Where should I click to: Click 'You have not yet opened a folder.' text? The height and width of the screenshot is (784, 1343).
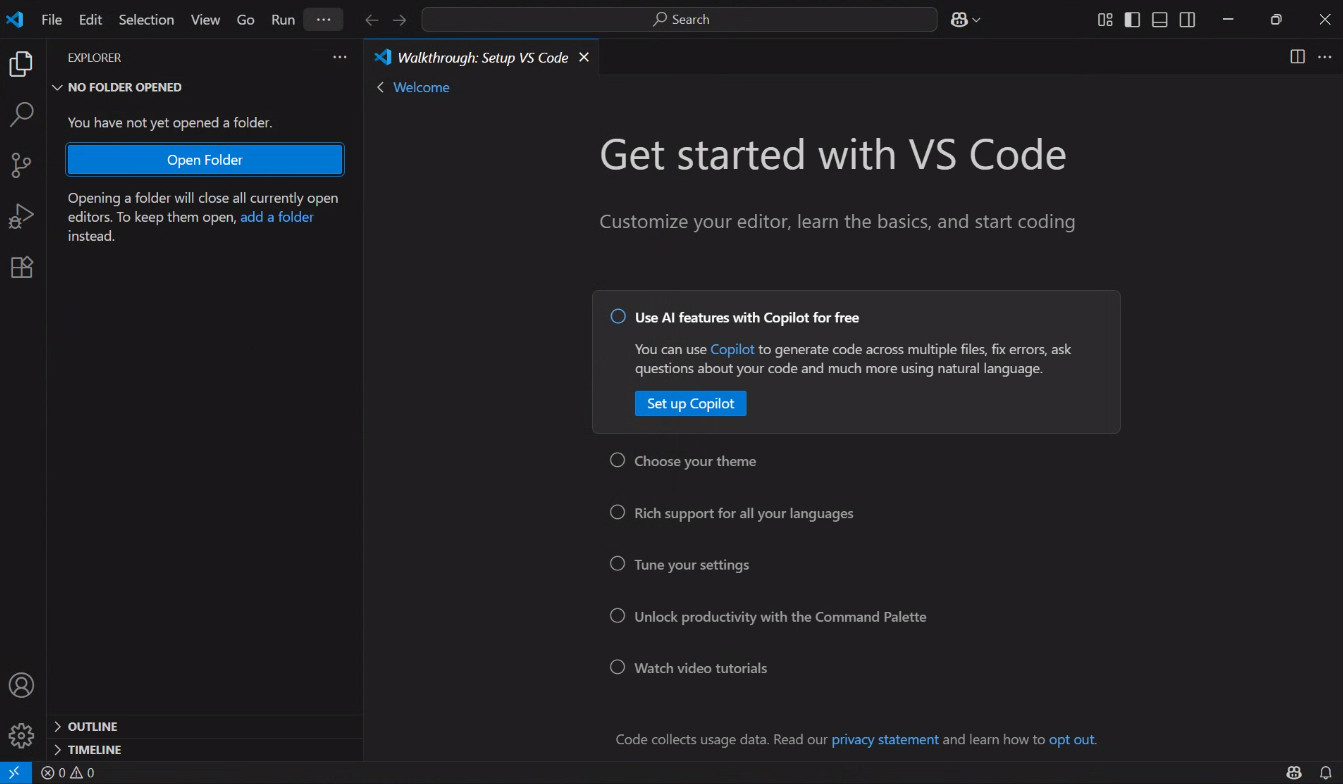pos(170,122)
